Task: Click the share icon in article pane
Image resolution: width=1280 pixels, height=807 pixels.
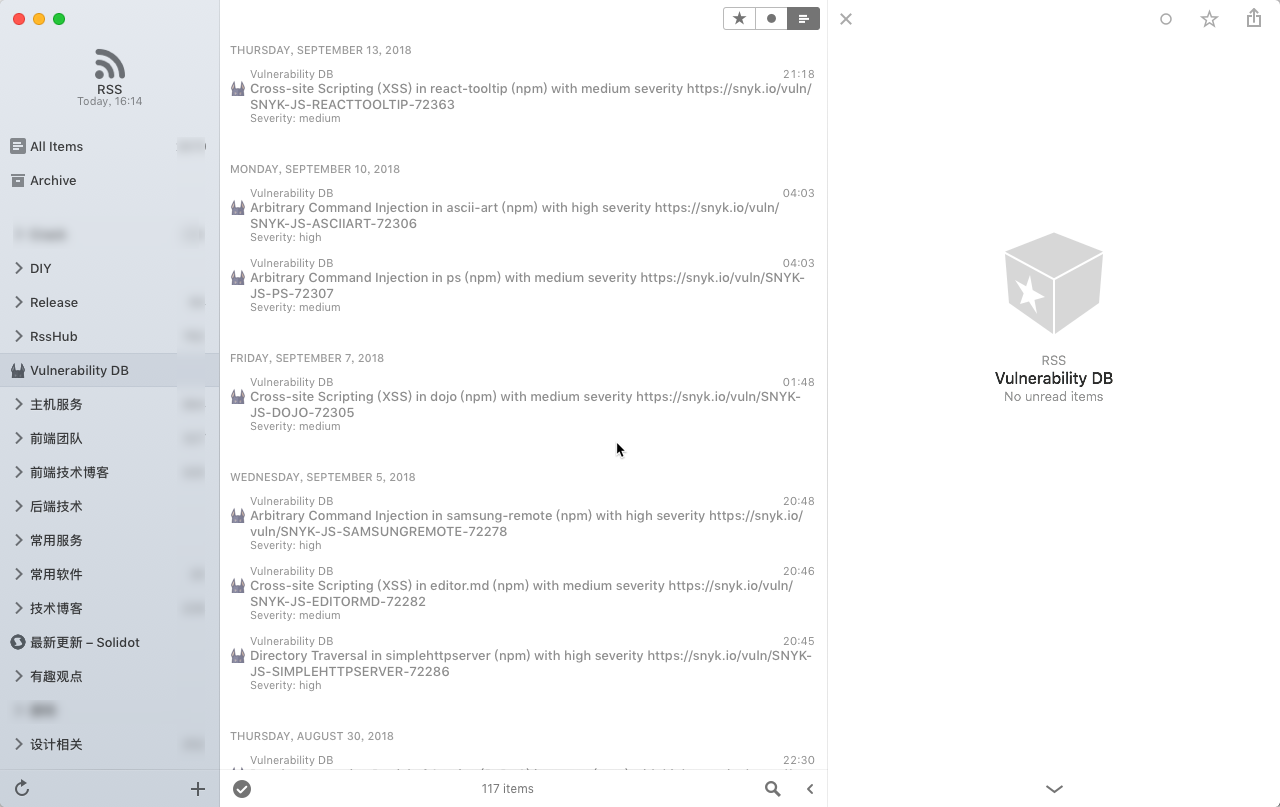Action: [1254, 18]
